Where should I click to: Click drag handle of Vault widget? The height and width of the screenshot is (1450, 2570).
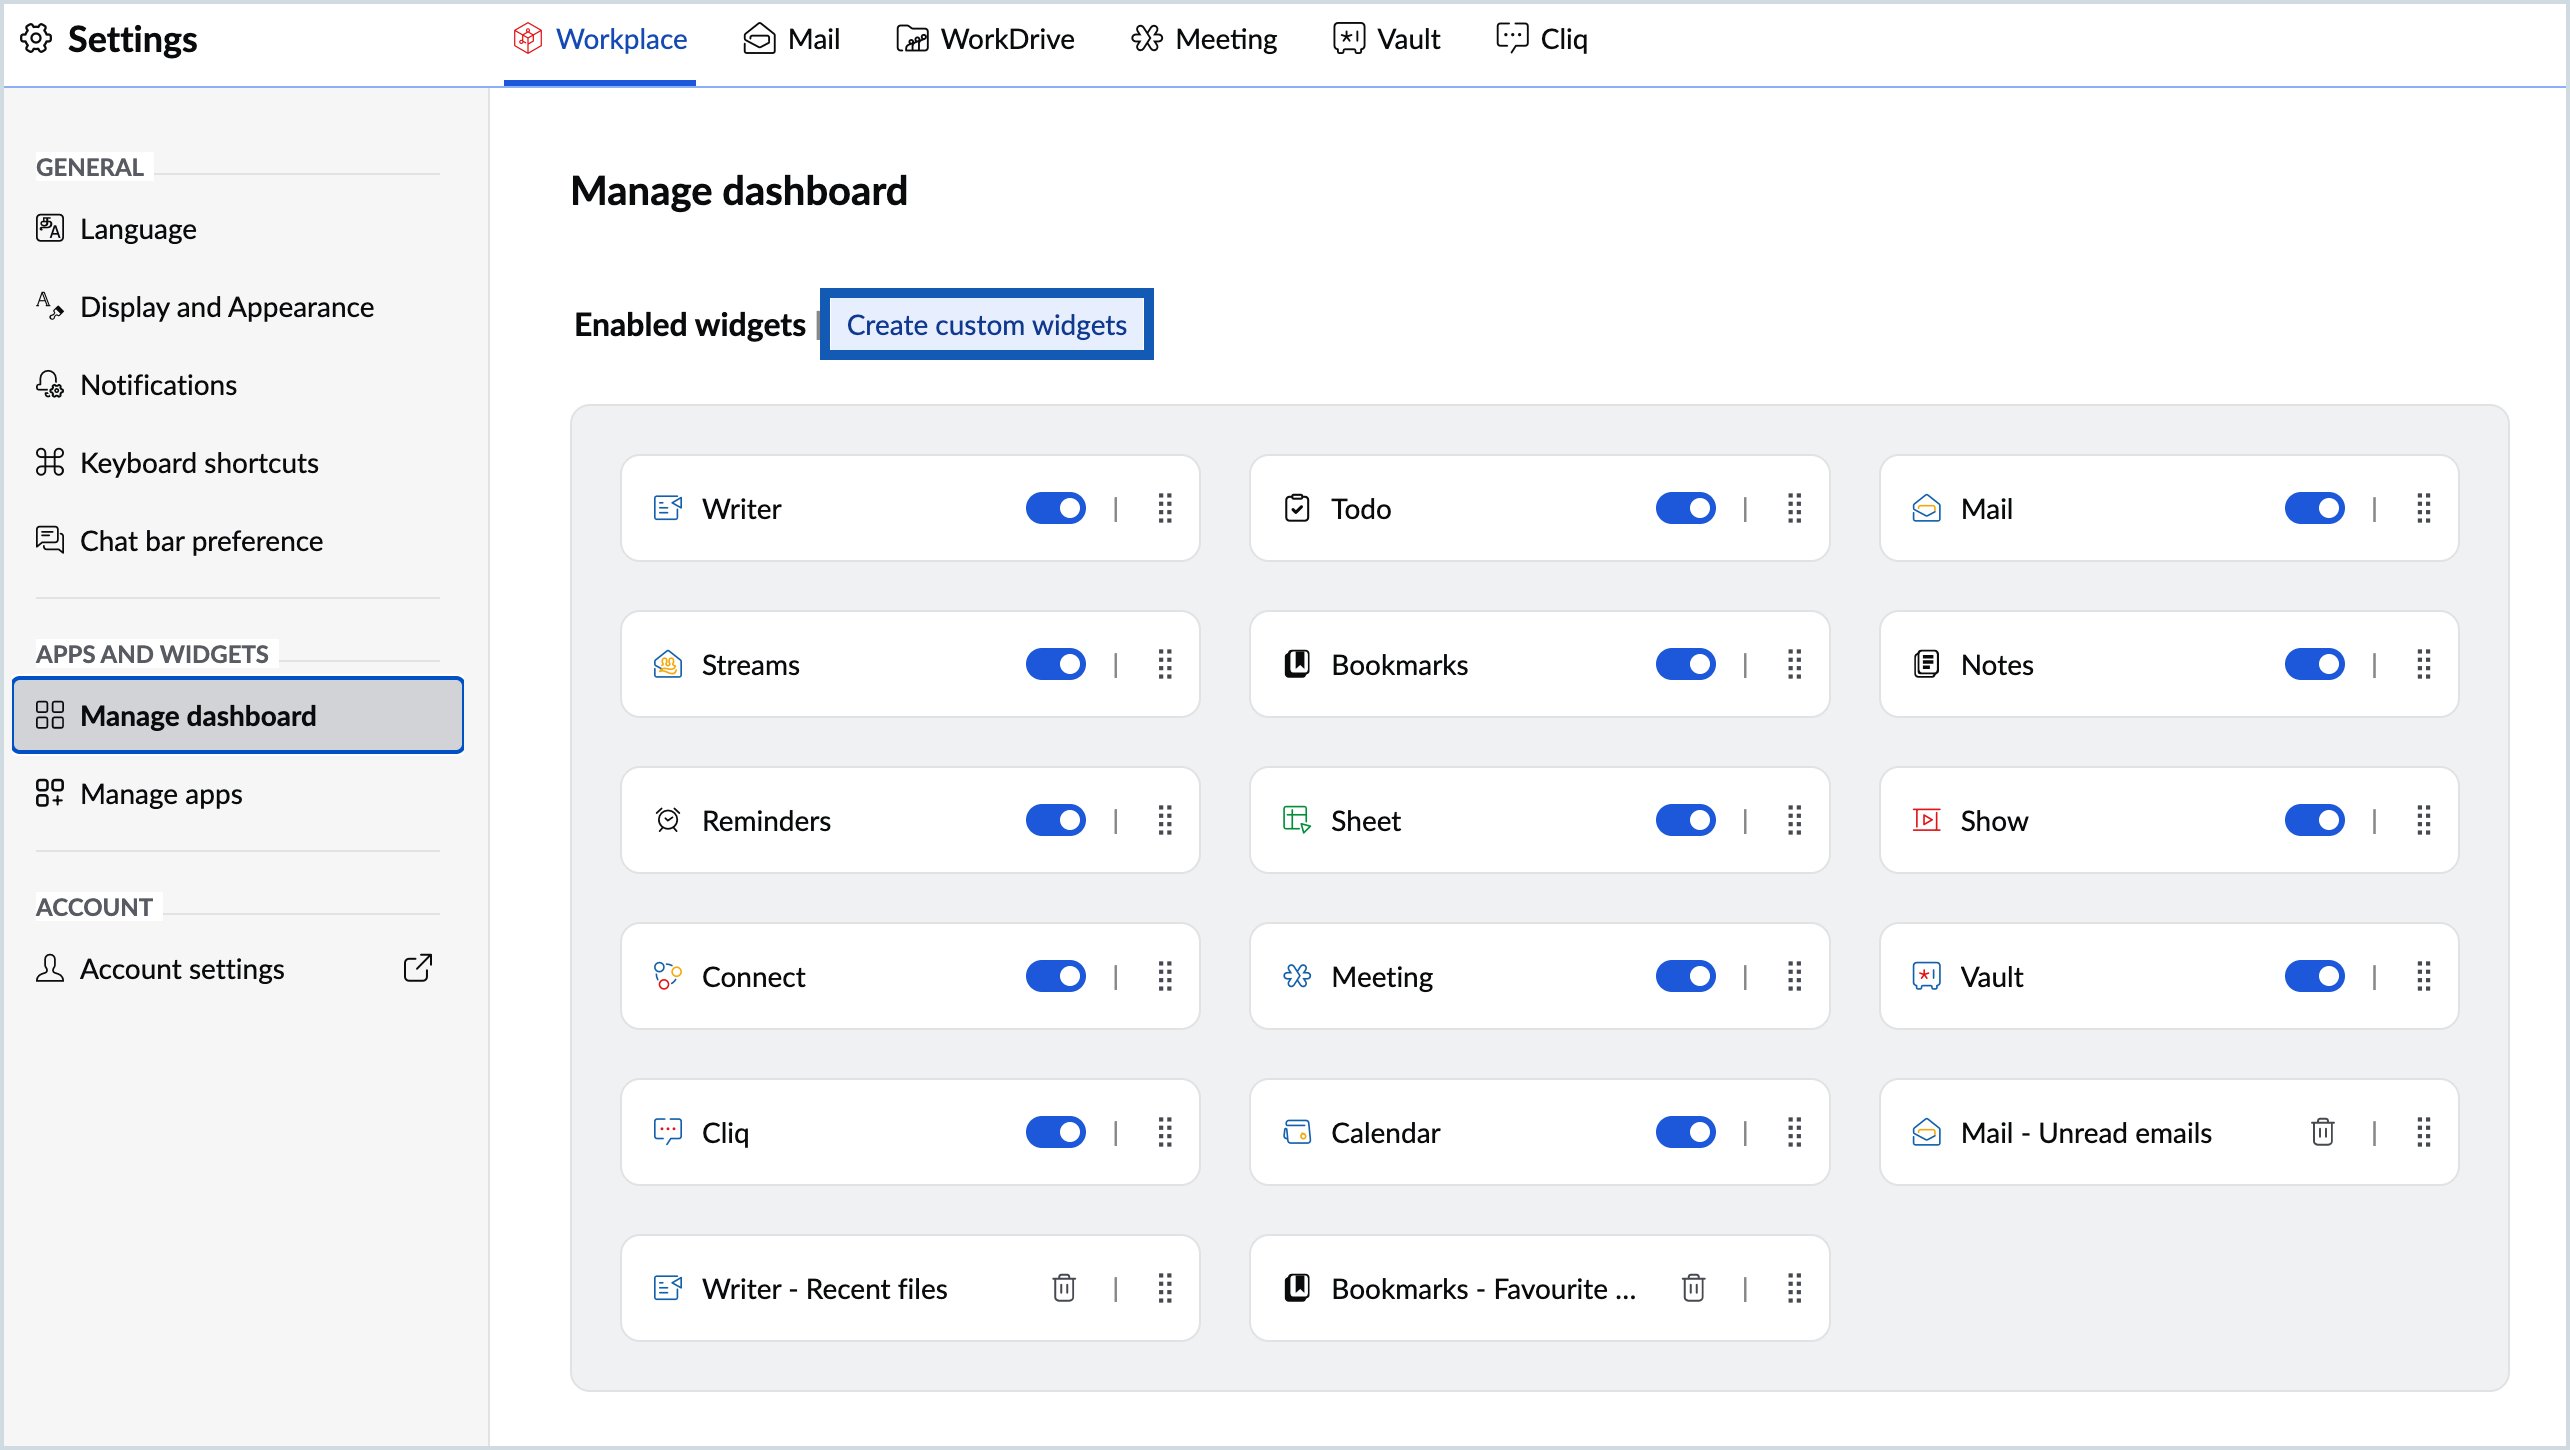tap(2424, 976)
